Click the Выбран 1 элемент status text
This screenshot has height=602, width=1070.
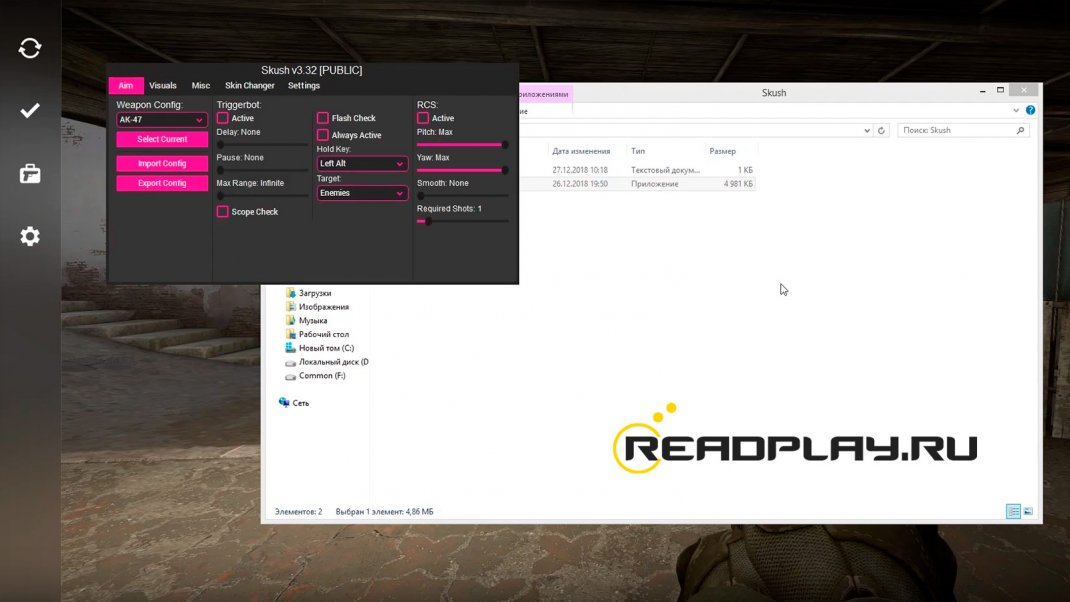coord(384,511)
